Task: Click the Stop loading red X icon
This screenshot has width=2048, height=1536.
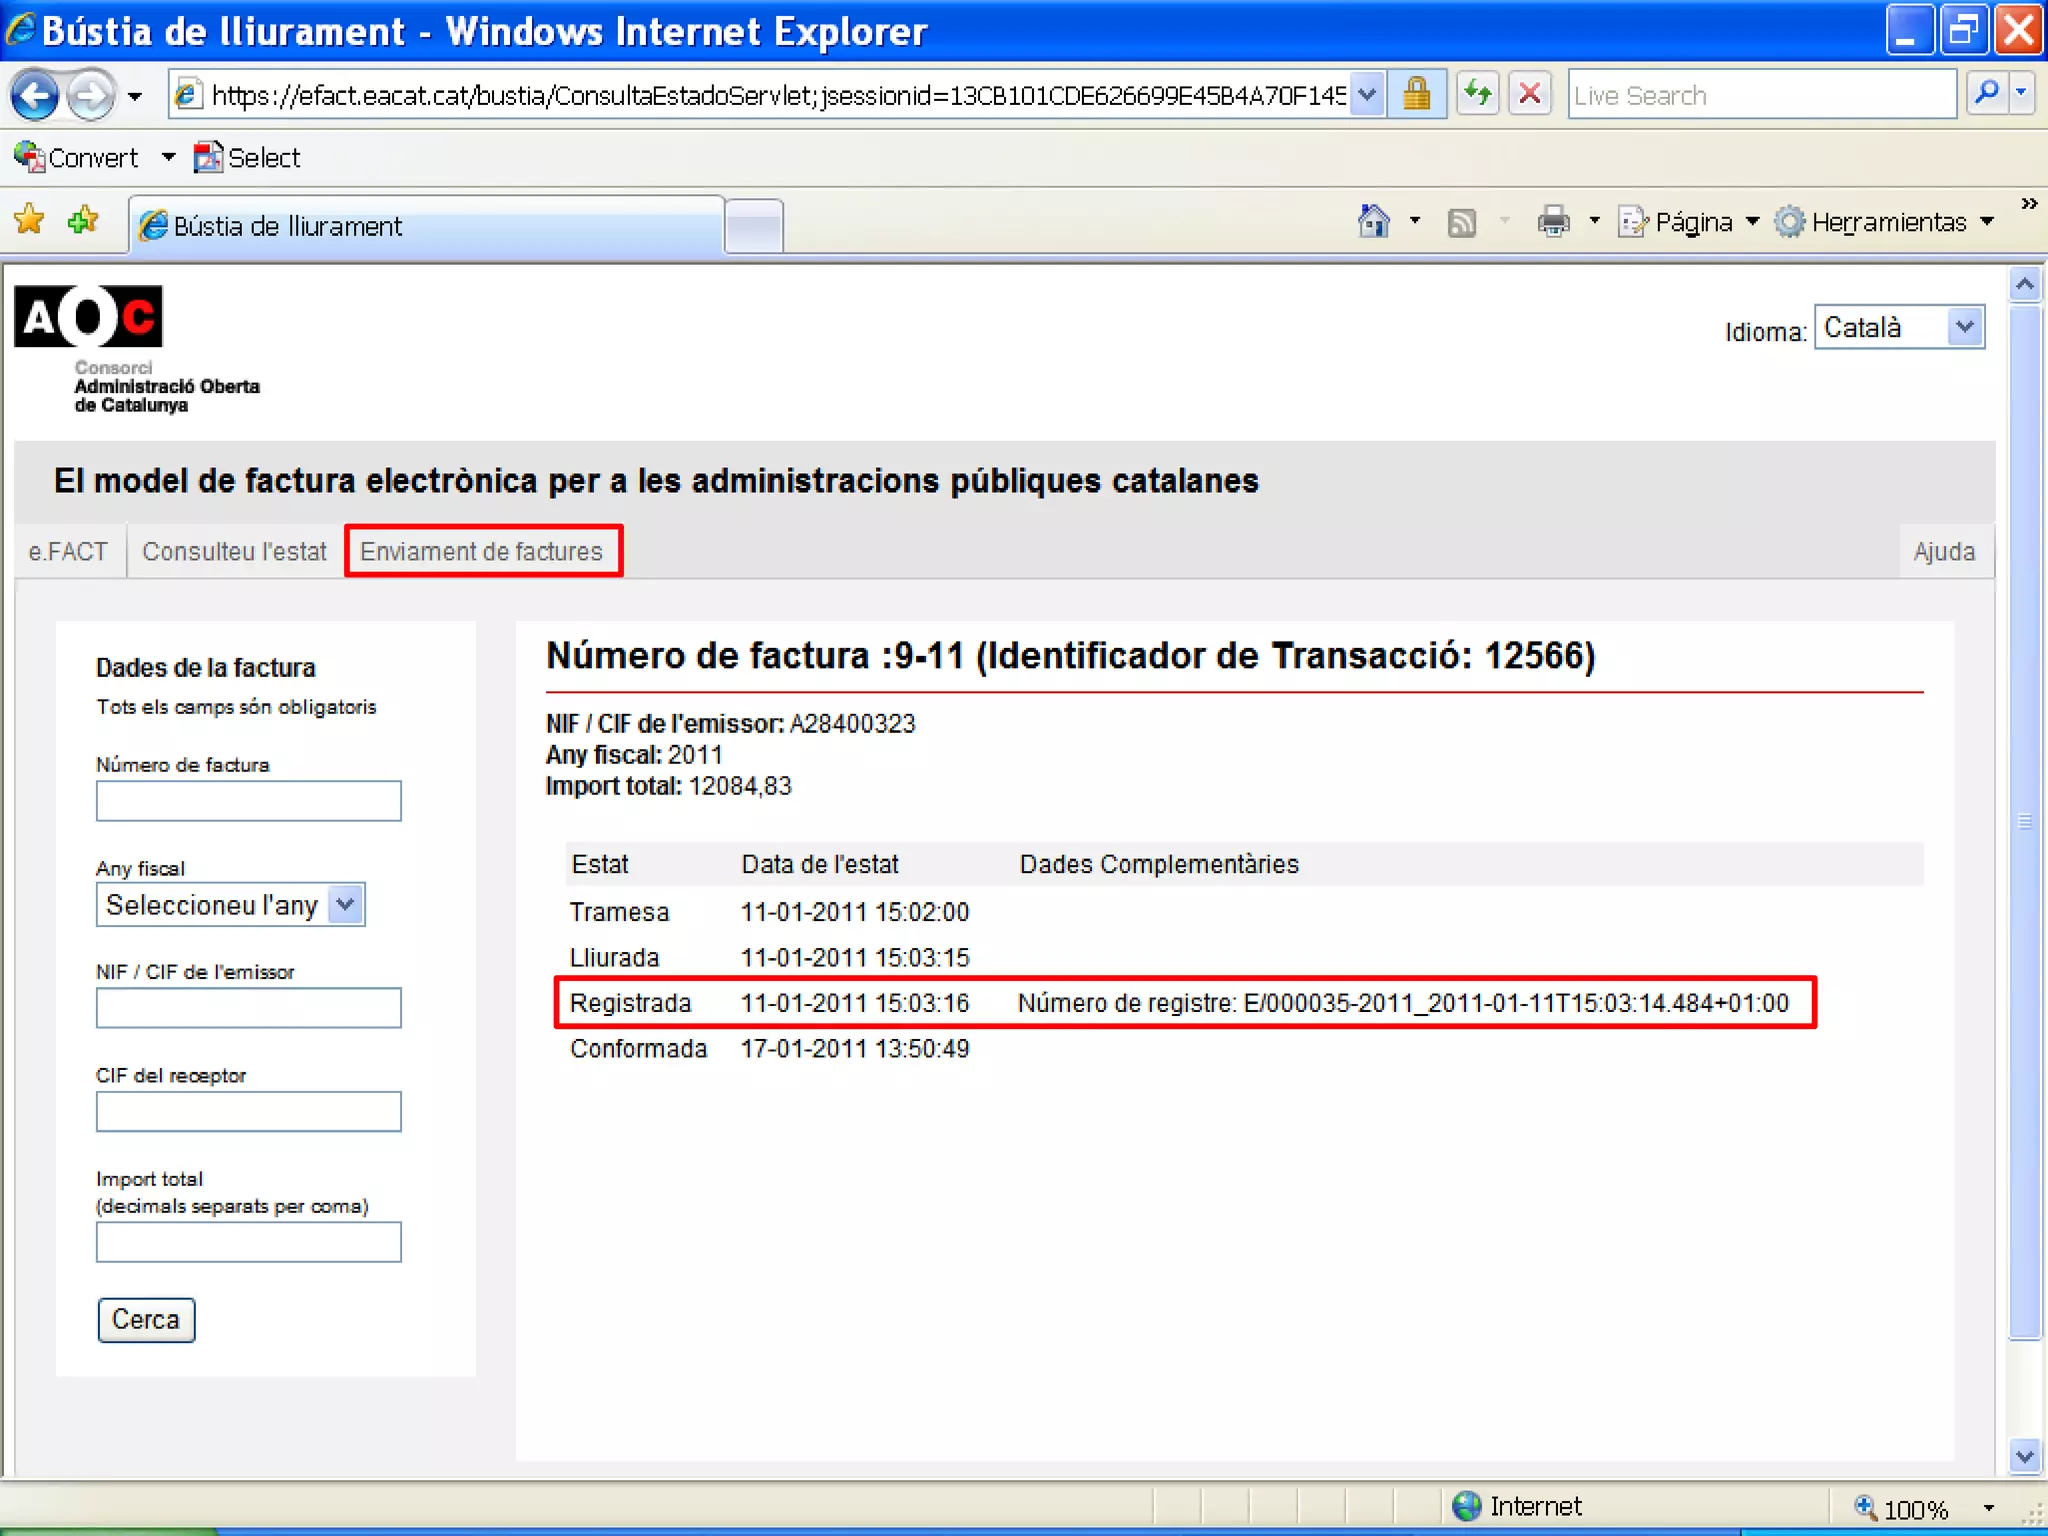Action: point(1529,95)
